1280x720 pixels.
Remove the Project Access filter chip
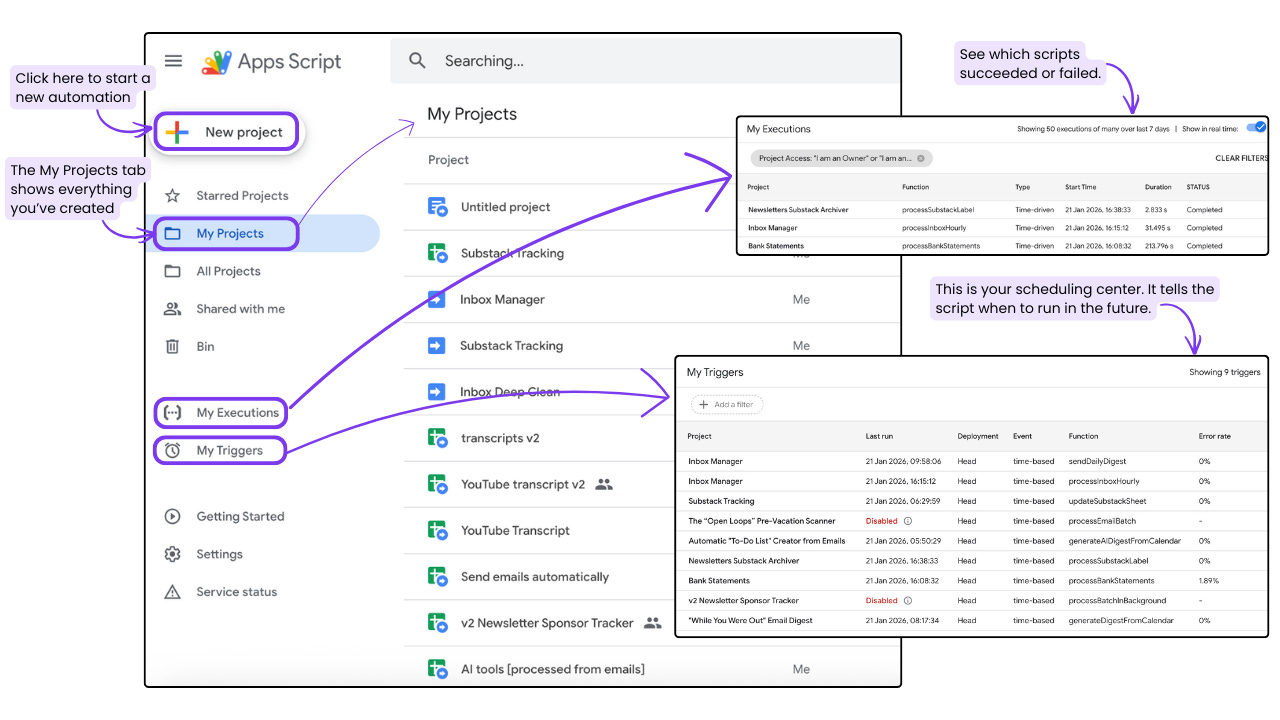[921, 158]
